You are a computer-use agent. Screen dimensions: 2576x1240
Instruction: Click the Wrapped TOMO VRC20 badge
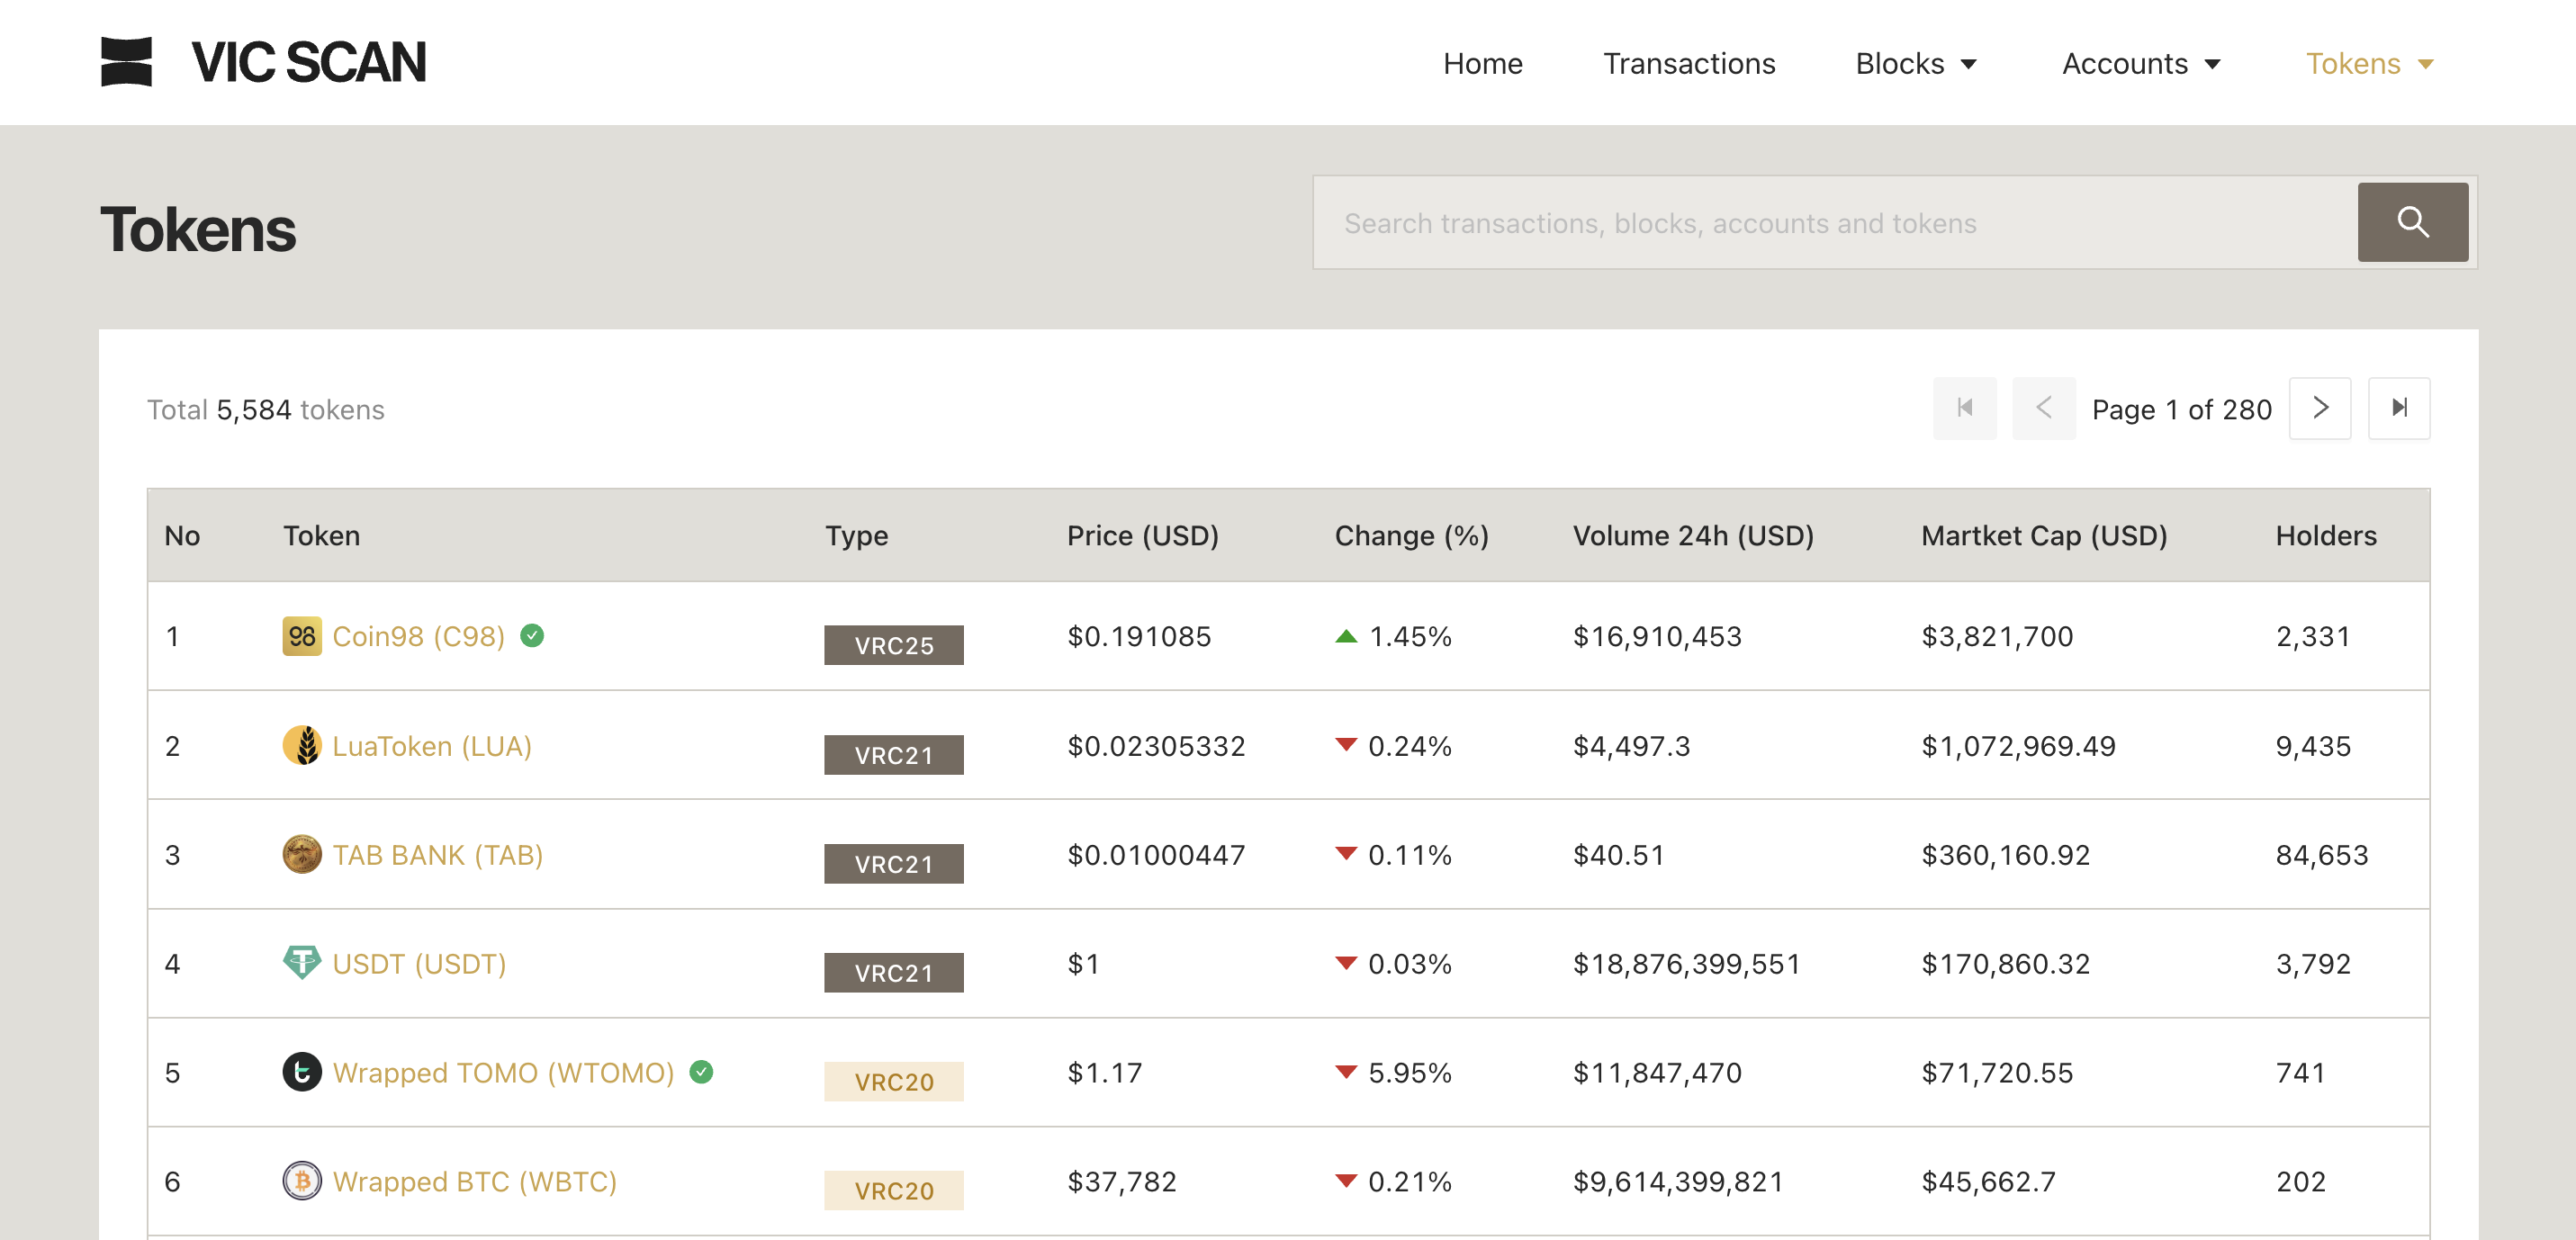893,1081
